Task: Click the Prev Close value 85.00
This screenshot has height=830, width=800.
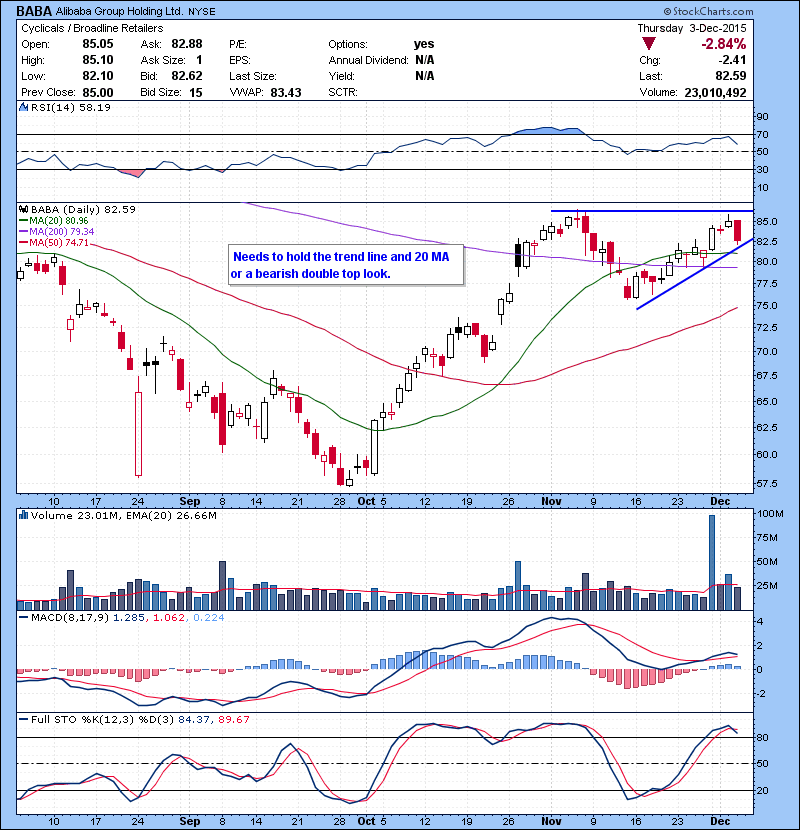Action: 98,92
